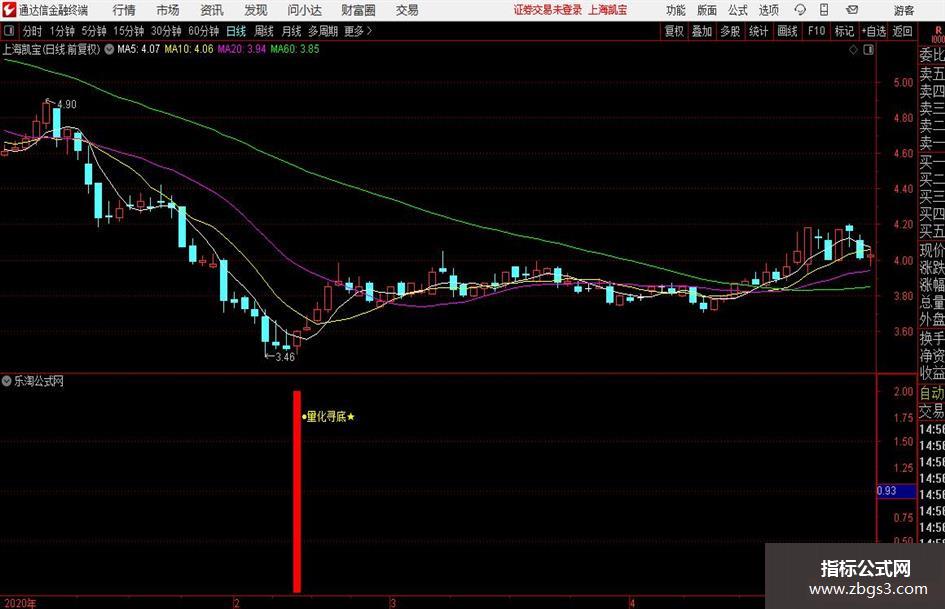This screenshot has width=945, height=609.
Task: Switch to 分时 chart tab
Action: coord(32,31)
